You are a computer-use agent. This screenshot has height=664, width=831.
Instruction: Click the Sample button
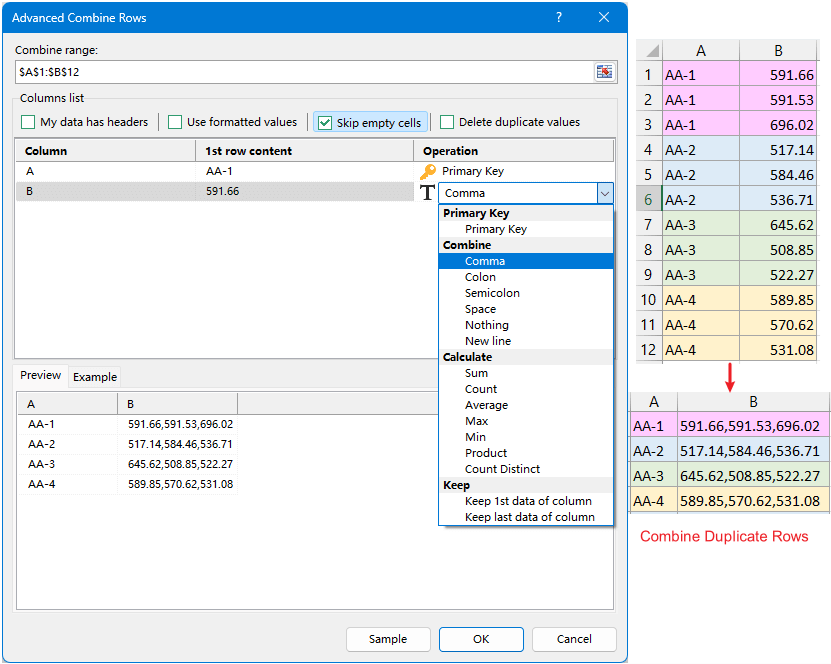pyautogui.click(x=388, y=639)
